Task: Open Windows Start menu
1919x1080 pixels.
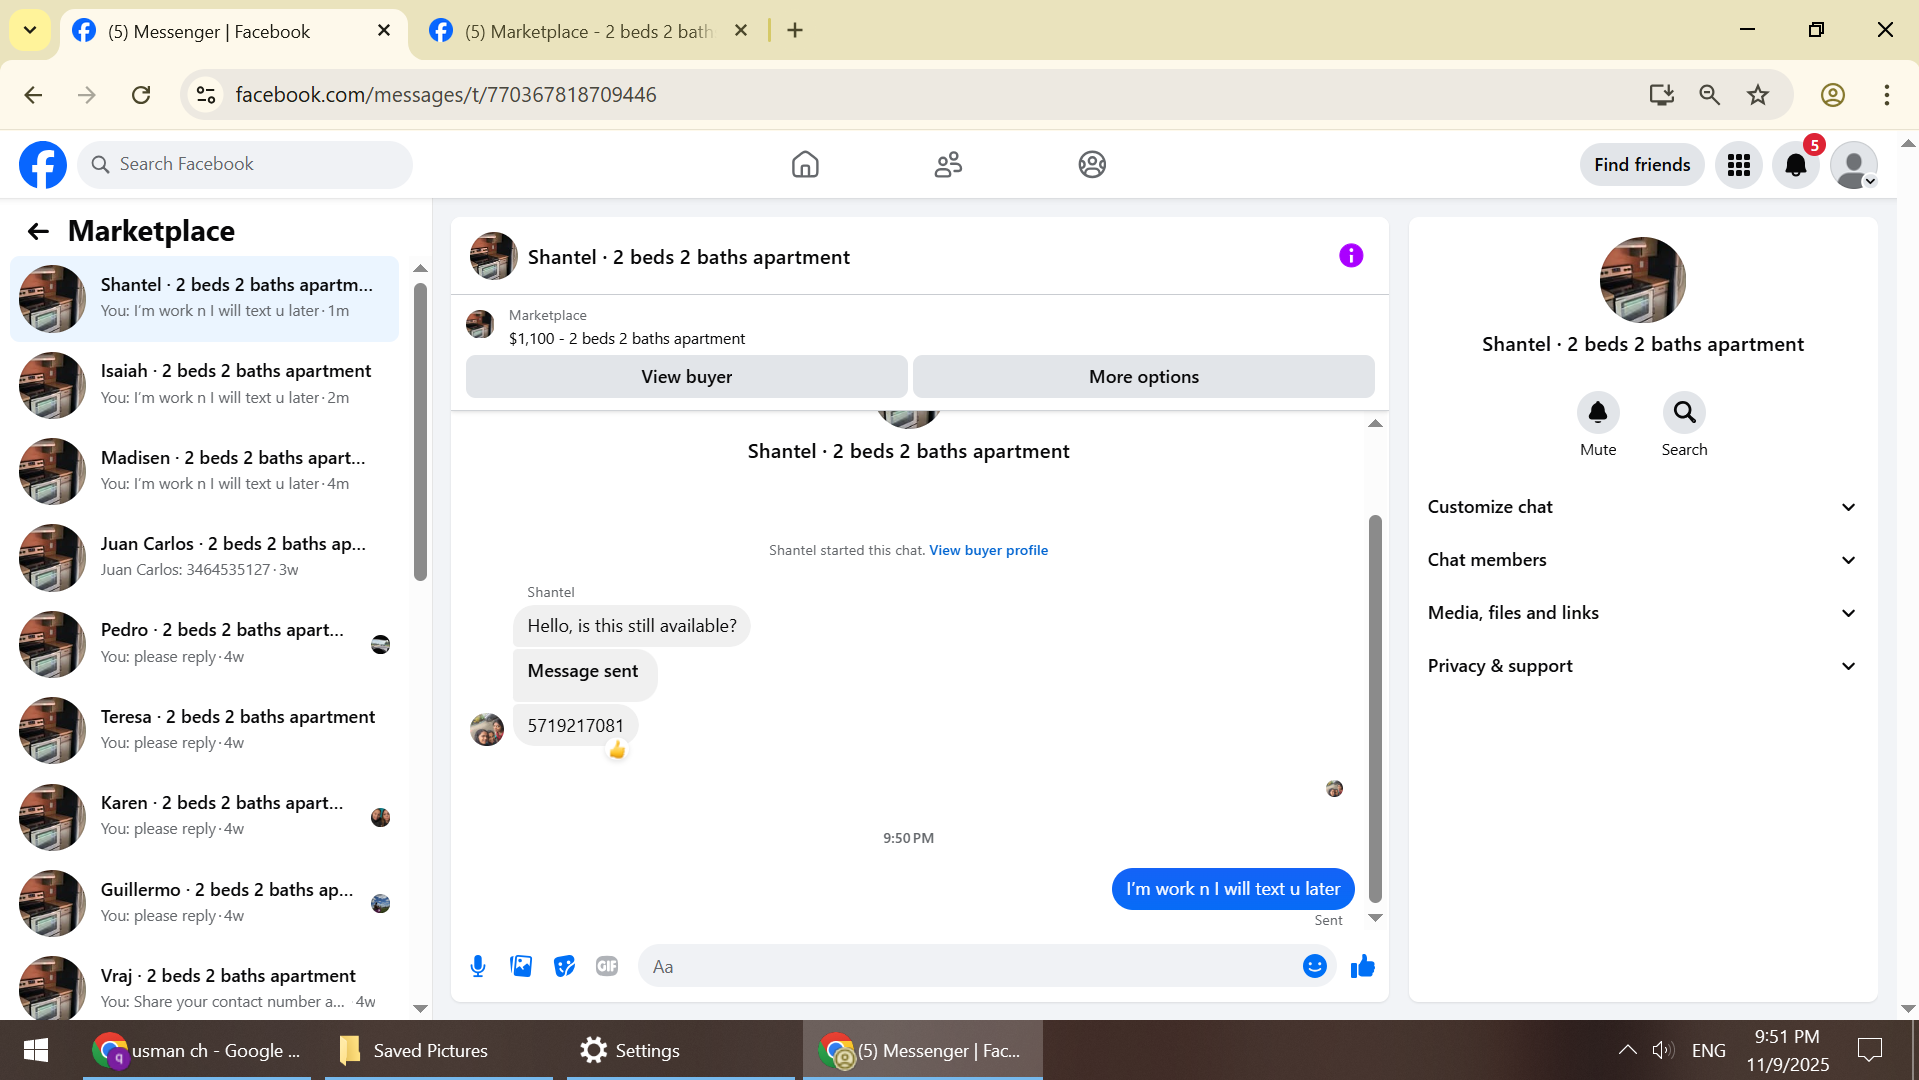Action: click(36, 1050)
